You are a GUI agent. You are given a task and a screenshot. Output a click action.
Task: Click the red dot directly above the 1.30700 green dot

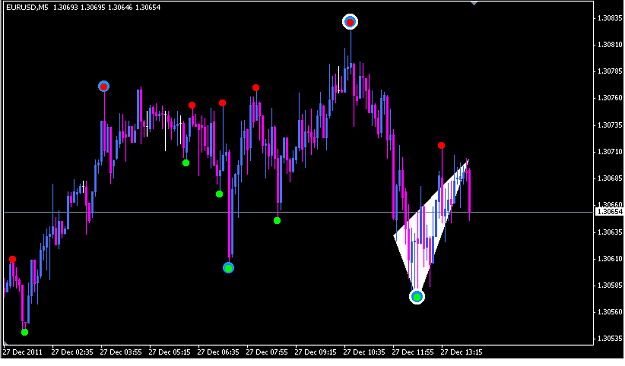coord(192,105)
